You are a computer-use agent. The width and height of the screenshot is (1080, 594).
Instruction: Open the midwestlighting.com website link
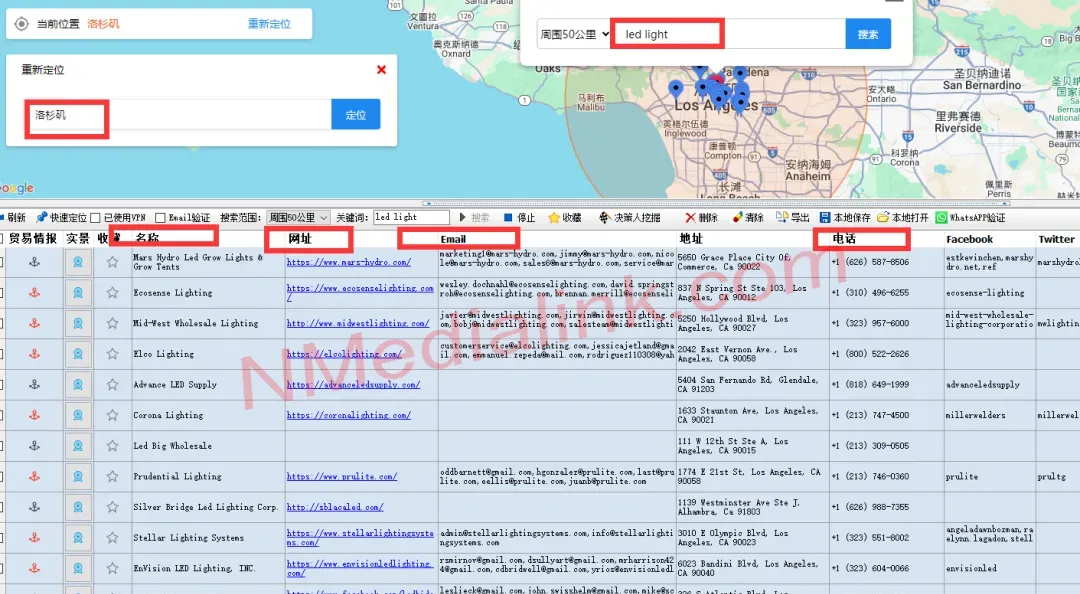[357, 323]
